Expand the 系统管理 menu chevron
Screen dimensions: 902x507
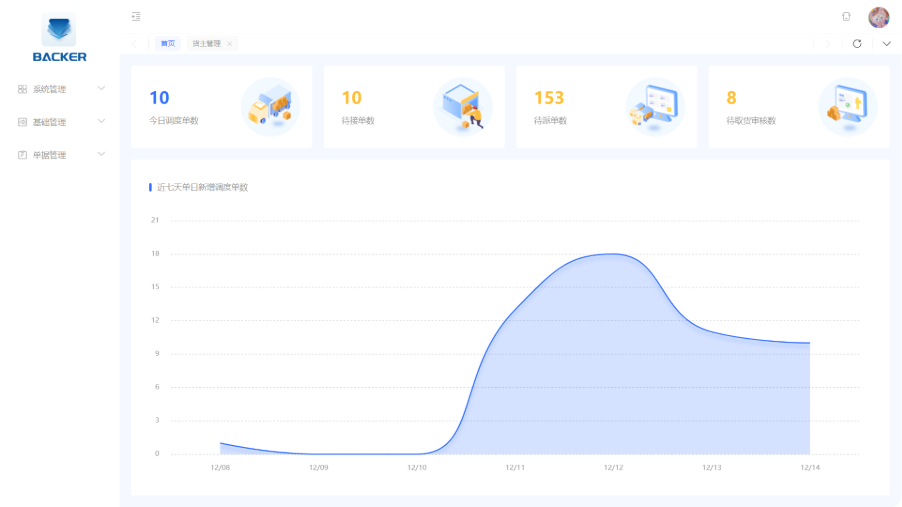tap(101, 89)
